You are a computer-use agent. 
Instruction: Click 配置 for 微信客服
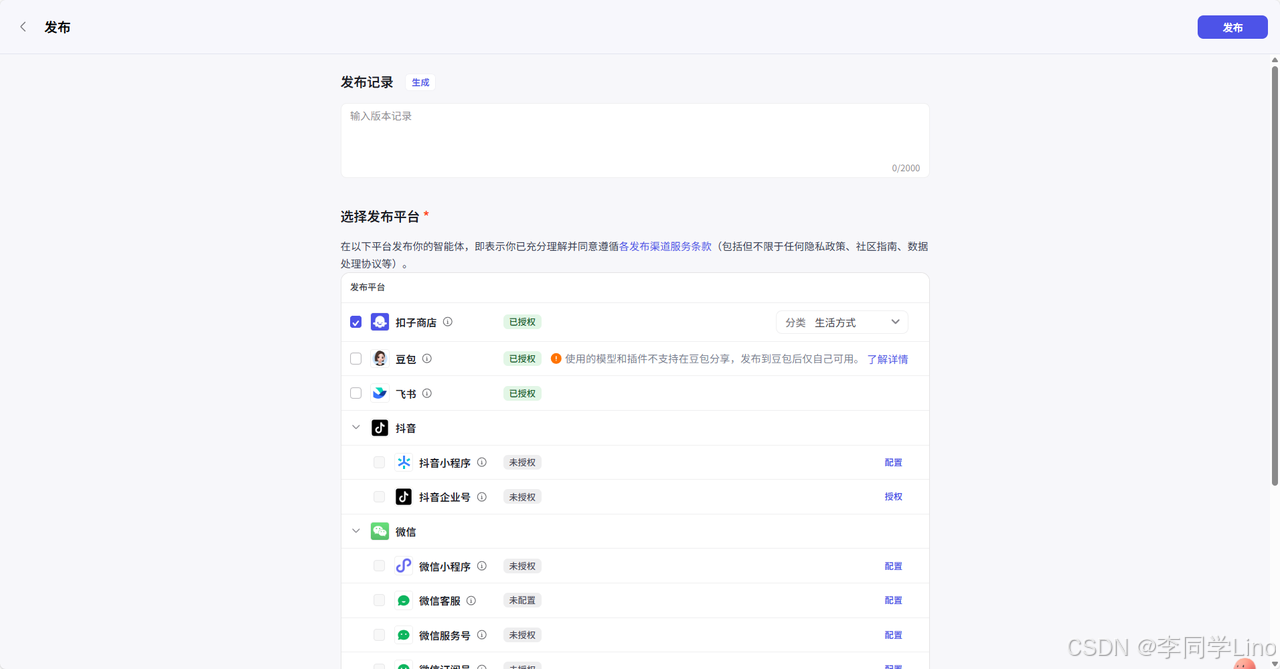coord(893,601)
